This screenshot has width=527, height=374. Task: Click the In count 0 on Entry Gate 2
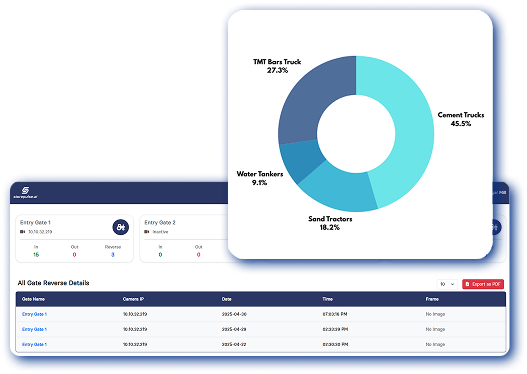(x=160, y=255)
